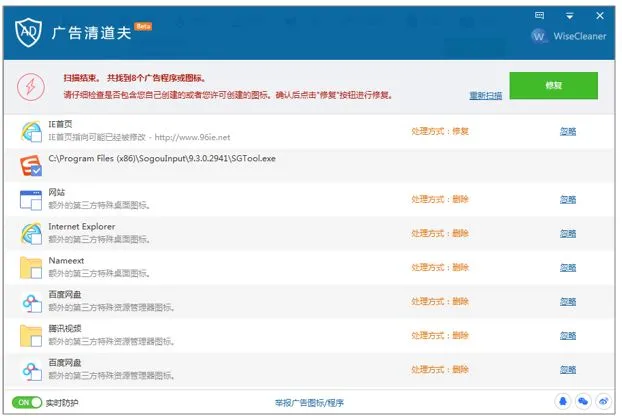Open the main menu dropdown arrow in title bar

pyautogui.click(x=570, y=16)
